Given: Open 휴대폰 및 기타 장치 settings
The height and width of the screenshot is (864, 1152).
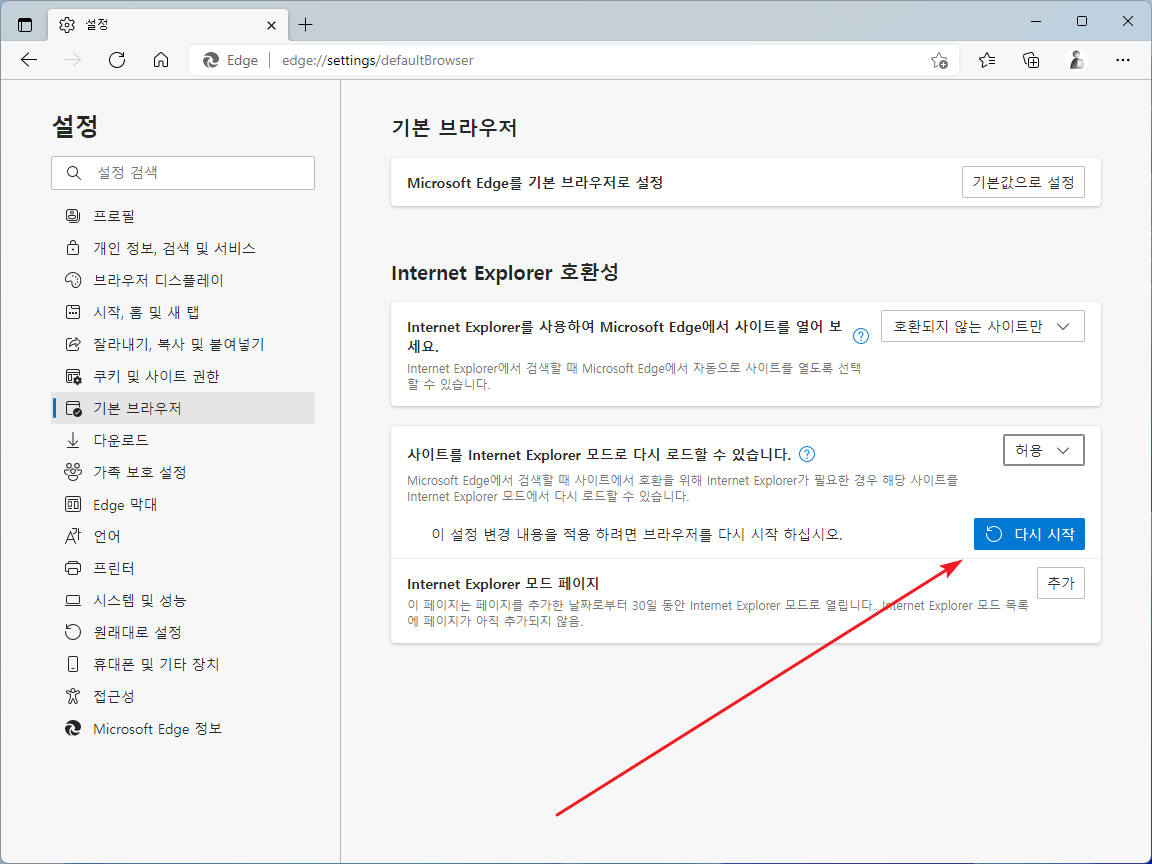Looking at the screenshot, I should point(183,664).
